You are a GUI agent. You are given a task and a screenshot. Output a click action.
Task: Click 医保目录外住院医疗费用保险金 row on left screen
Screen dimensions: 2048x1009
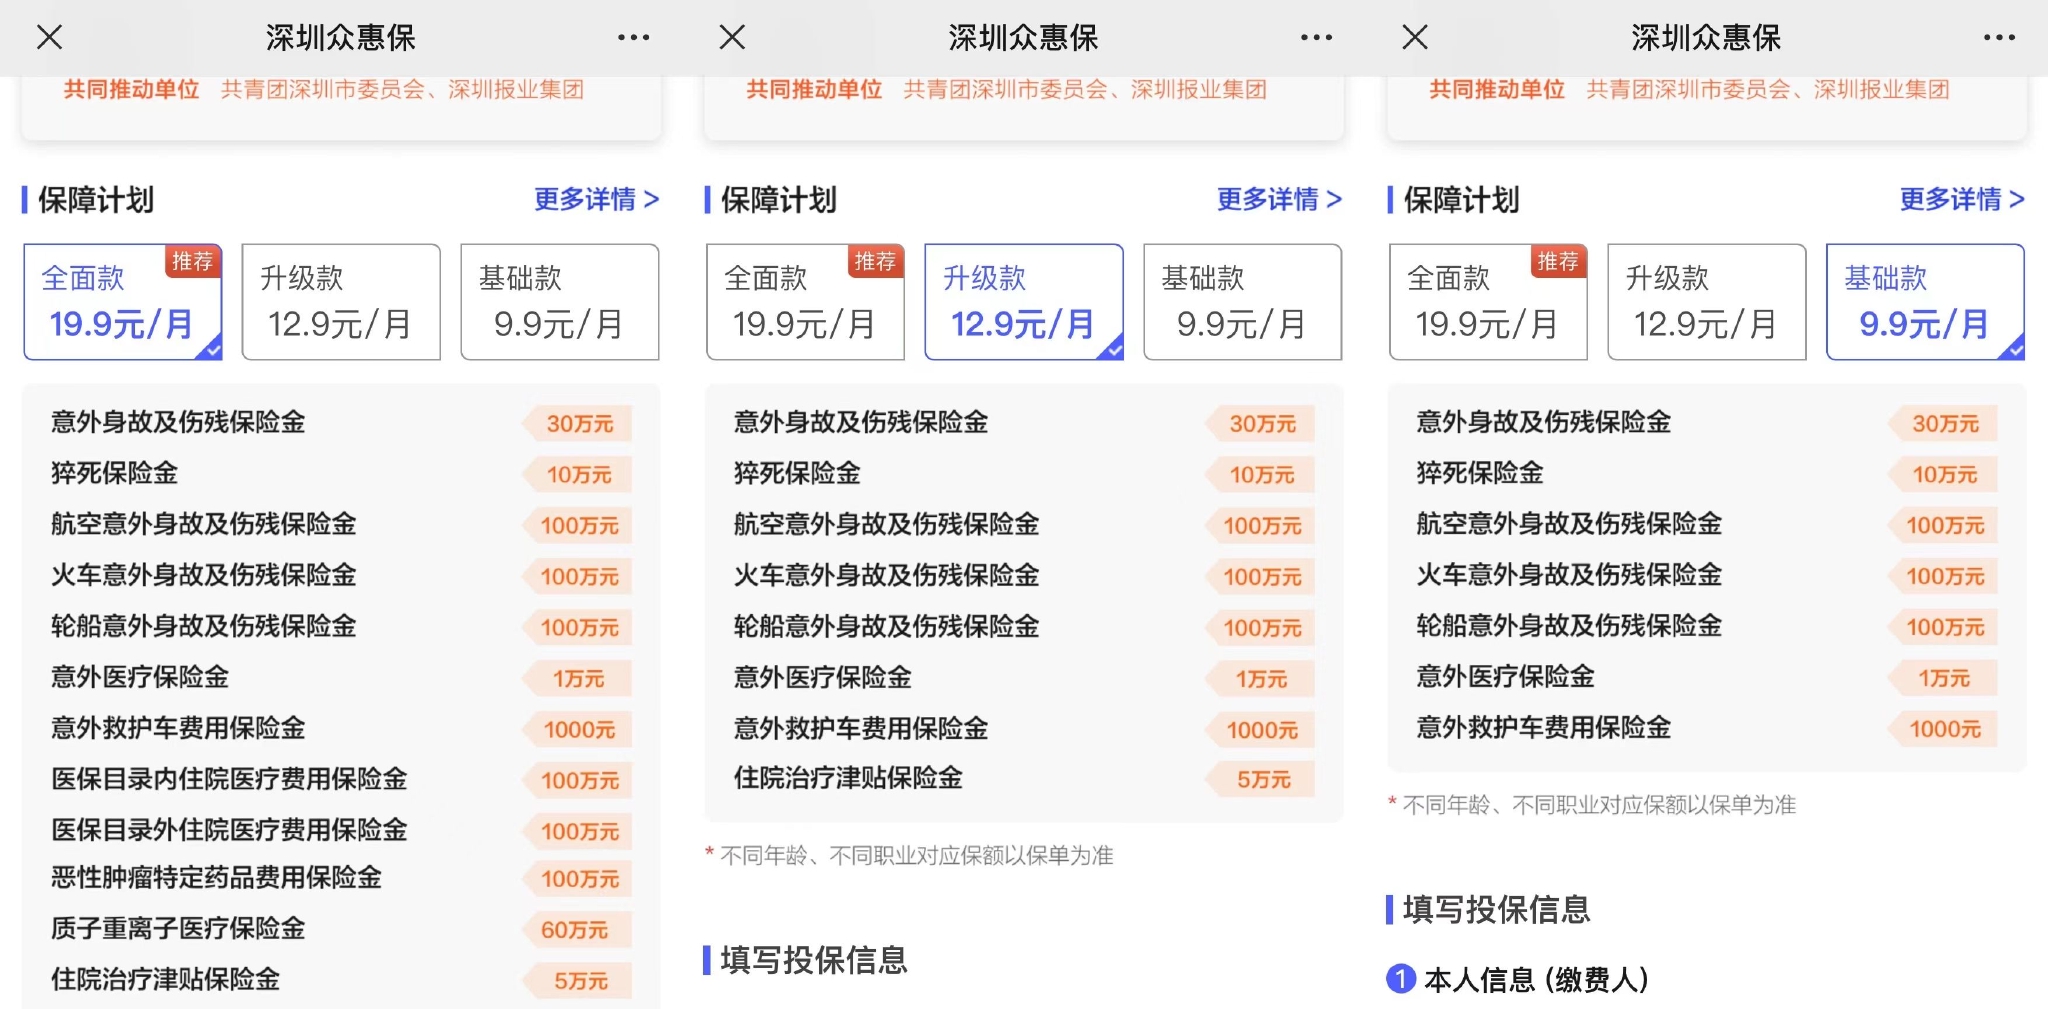point(341,830)
